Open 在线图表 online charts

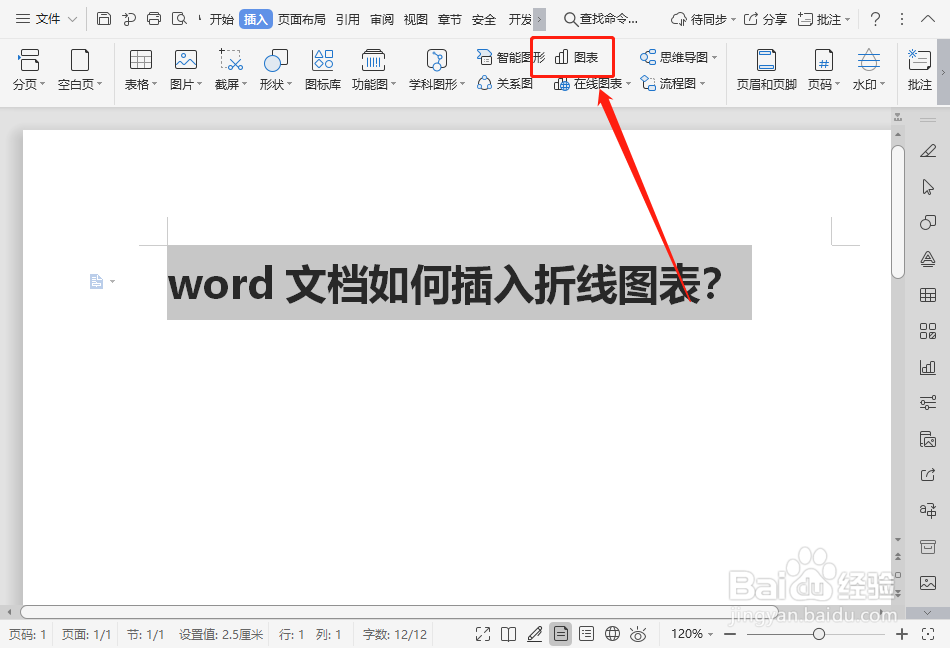(x=592, y=84)
